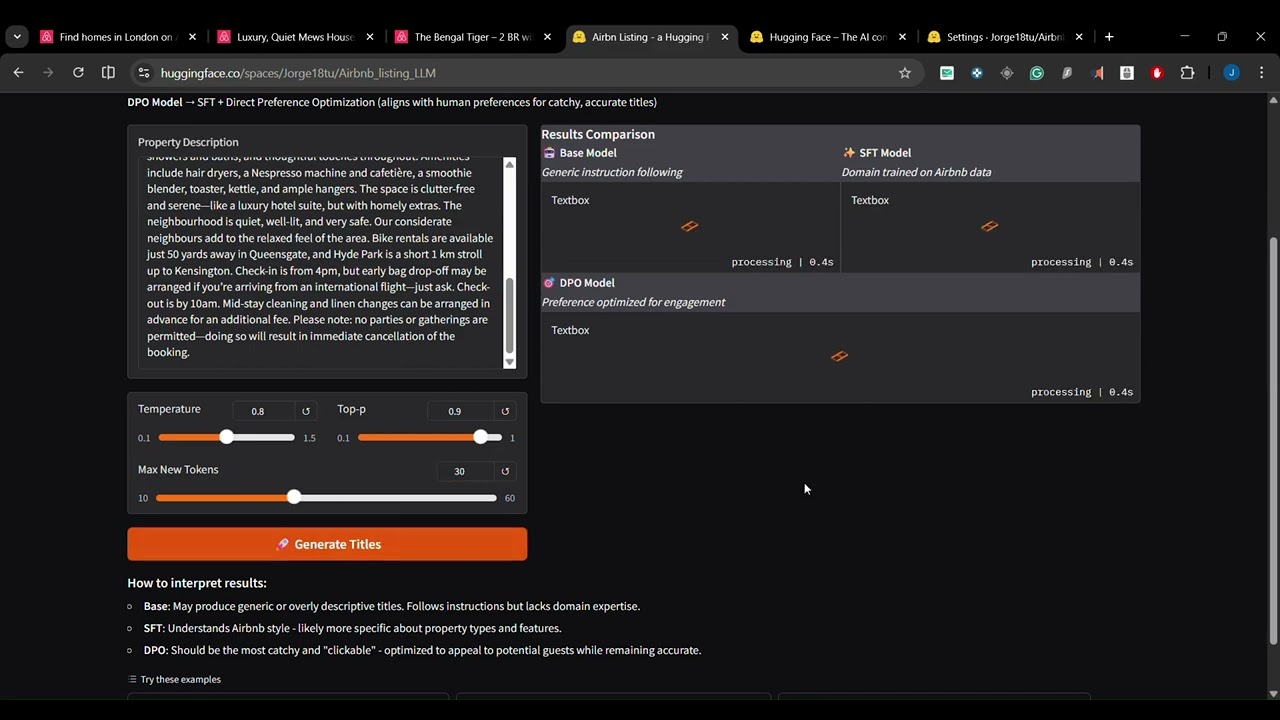Bookmark this page with the star
Image resolution: width=1280 pixels, height=720 pixels.
point(905,73)
